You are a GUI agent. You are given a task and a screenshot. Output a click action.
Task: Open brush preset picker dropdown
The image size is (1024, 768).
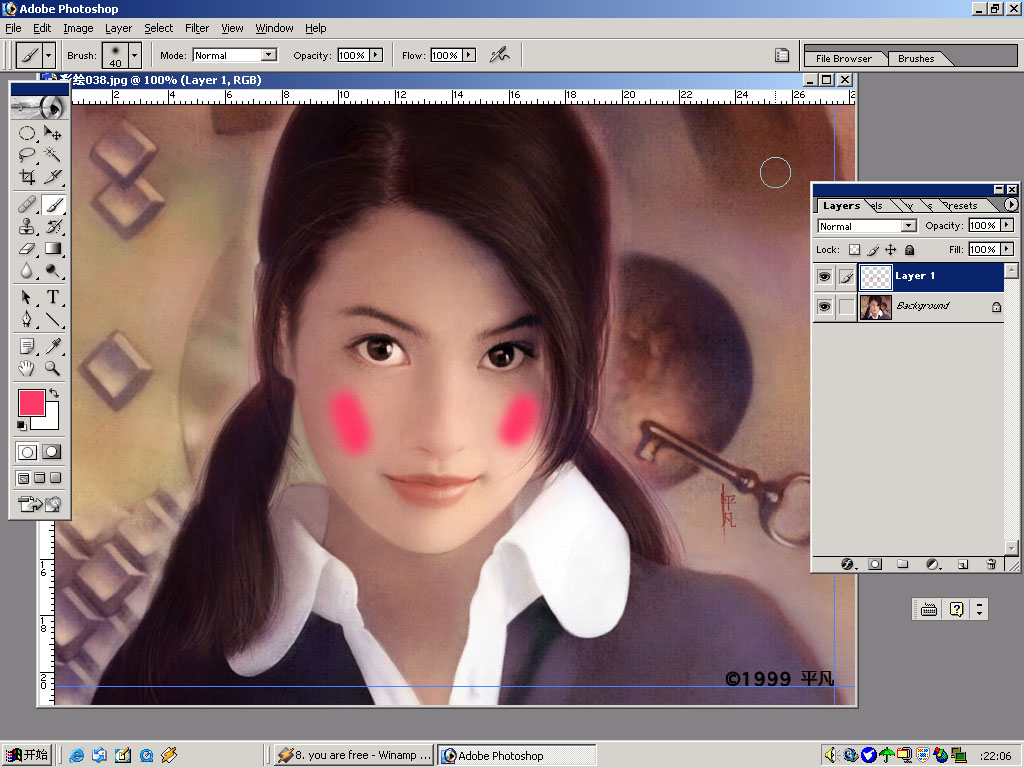coord(135,56)
